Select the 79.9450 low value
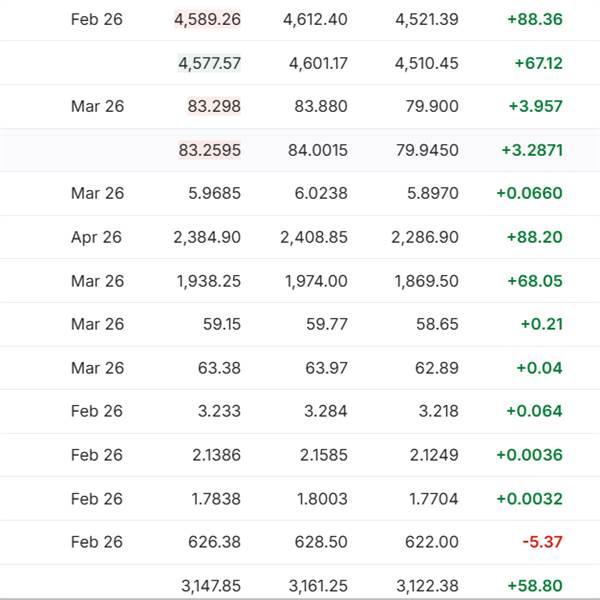Viewport: 600px width, 600px height. click(426, 150)
